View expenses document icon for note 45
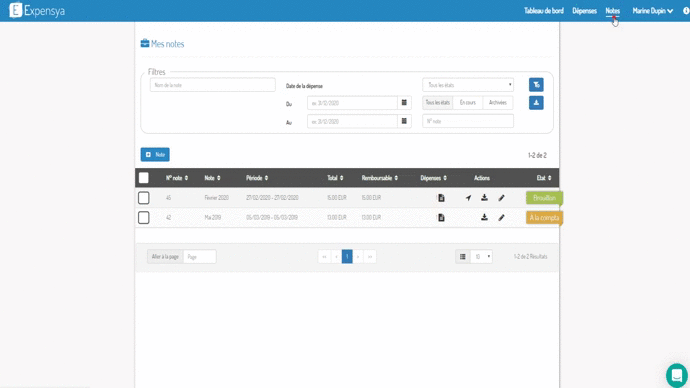 441,198
